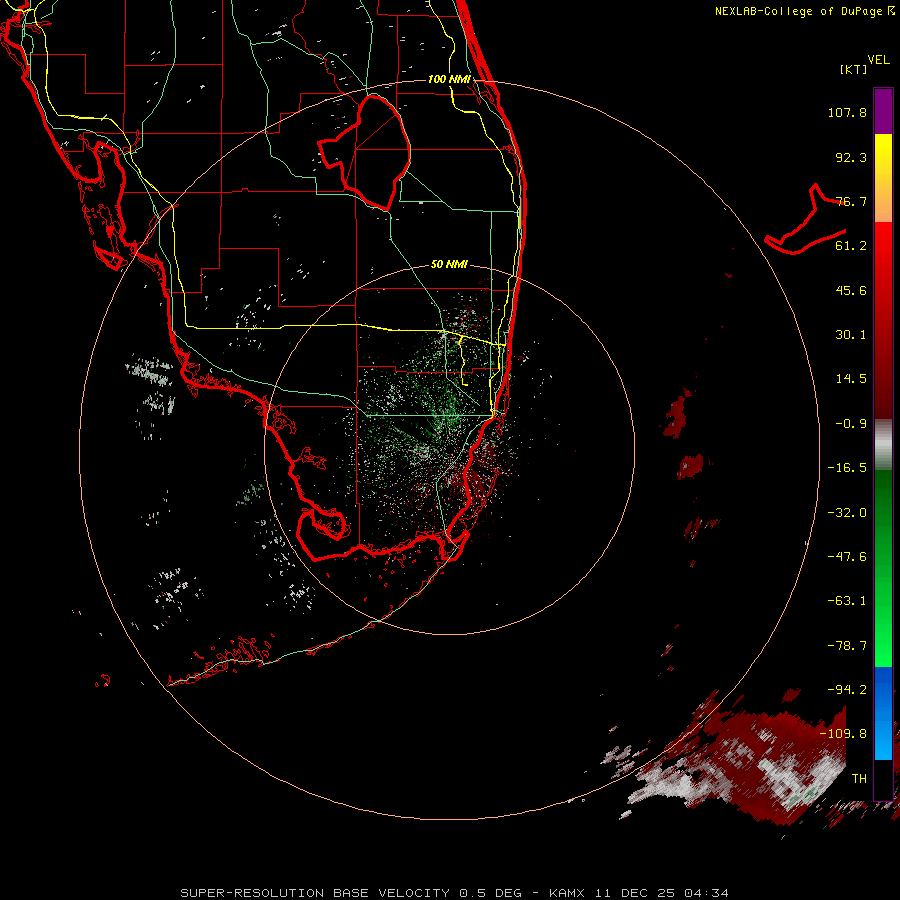This screenshot has height=900, width=900.
Task: Click the 107.8 legend value
Action: pyautogui.click(x=847, y=112)
